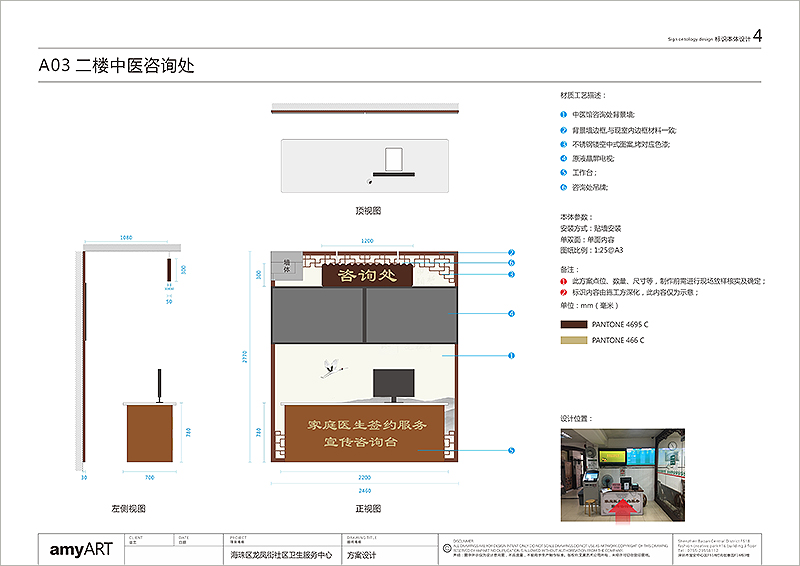Click callout marker 2 on the front view
Image resolution: width=800 pixels, height=566 pixels.
coord(511,253)
